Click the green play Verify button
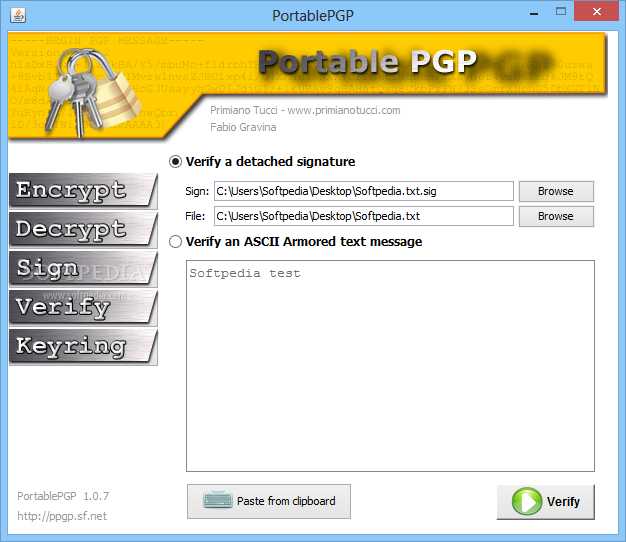Screen dimensions: 626x542 545,502
